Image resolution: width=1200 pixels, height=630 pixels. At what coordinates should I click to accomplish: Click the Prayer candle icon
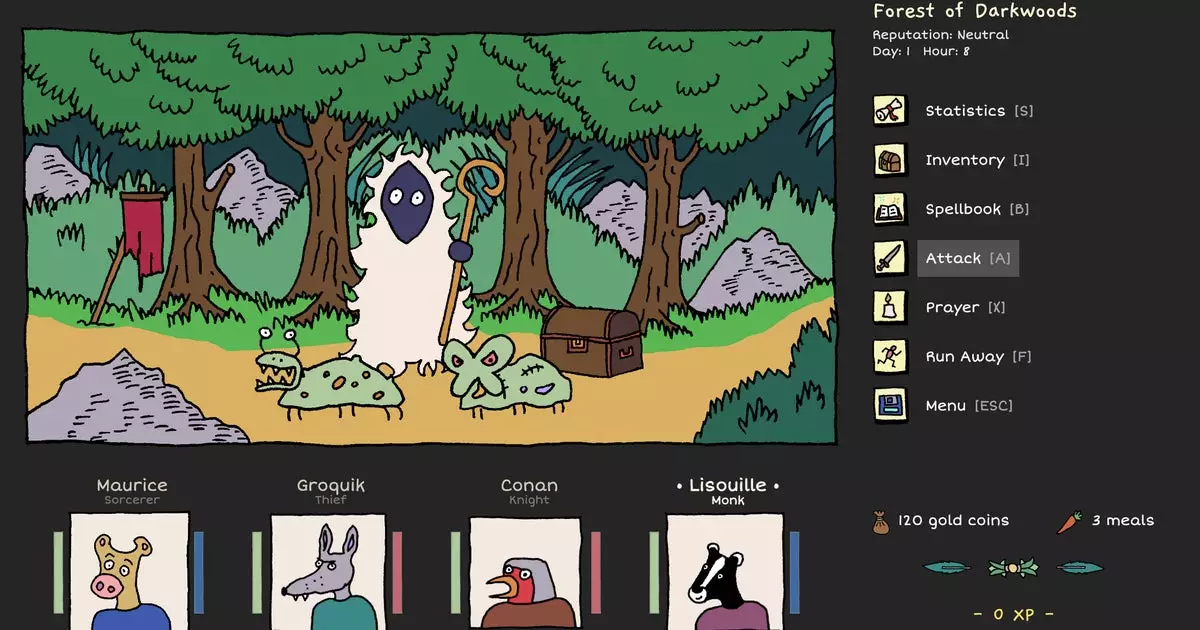pyautogui.click(x=890, y=306)
